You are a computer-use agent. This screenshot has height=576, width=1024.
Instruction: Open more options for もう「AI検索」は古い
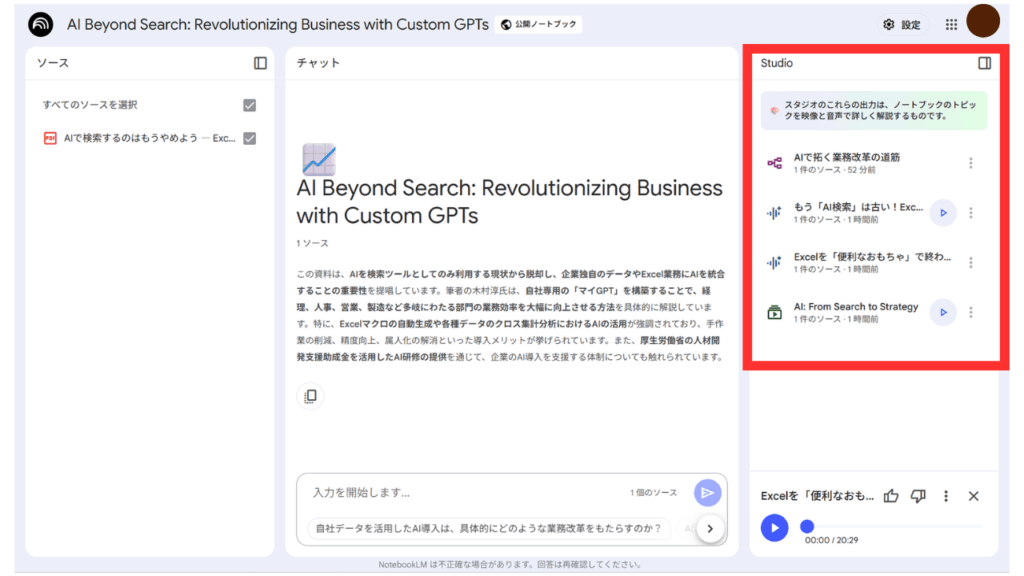971,213
